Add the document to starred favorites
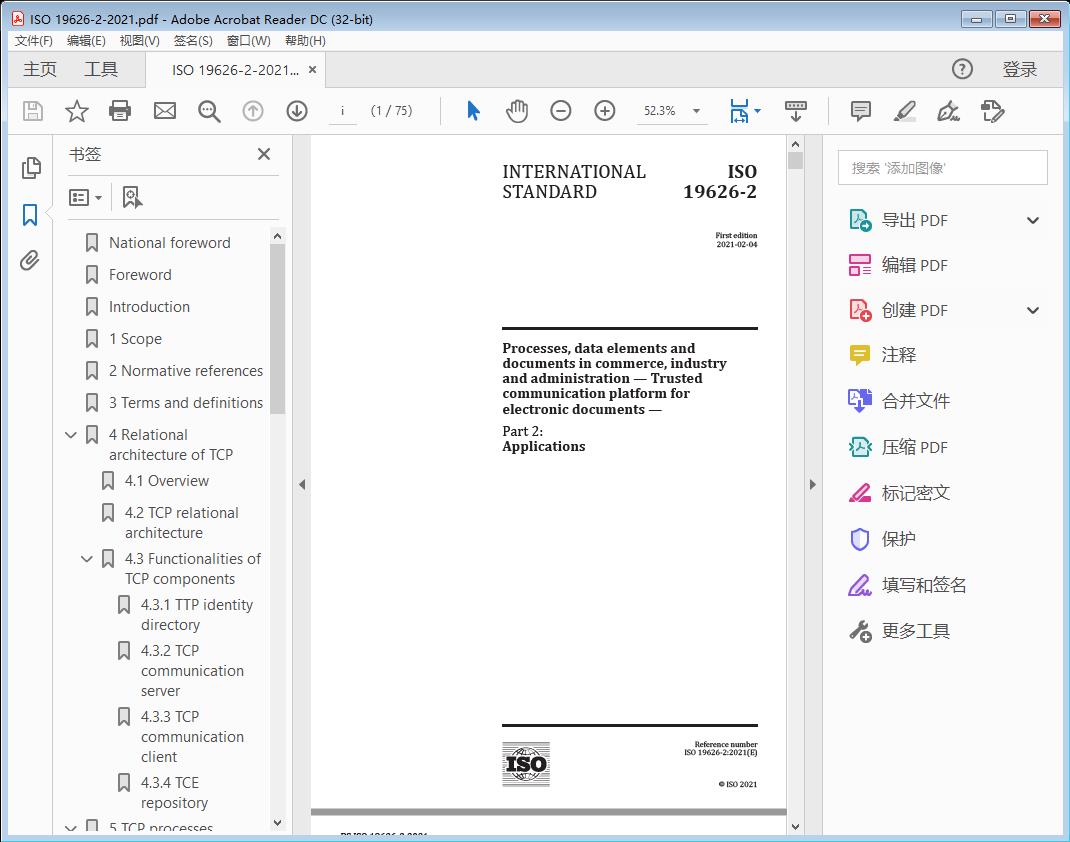 click(x=76, y=111)
